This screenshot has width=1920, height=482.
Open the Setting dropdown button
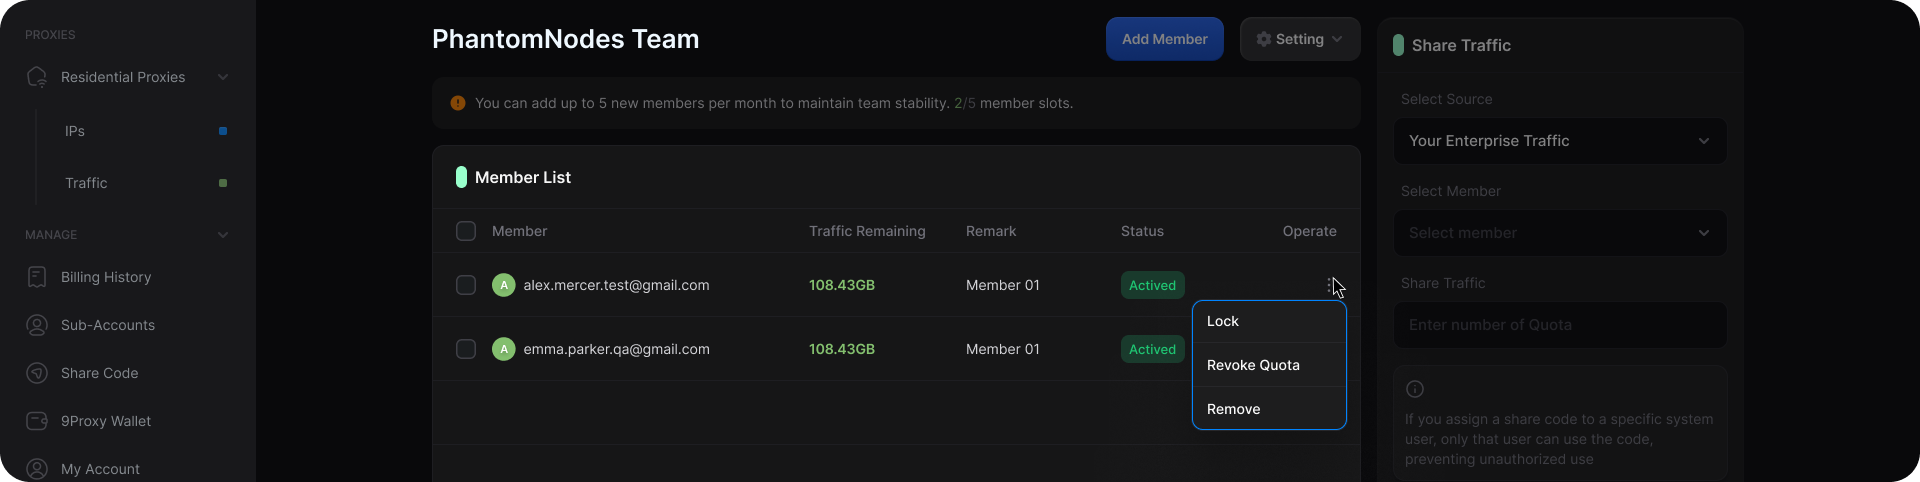(1299, 39)
